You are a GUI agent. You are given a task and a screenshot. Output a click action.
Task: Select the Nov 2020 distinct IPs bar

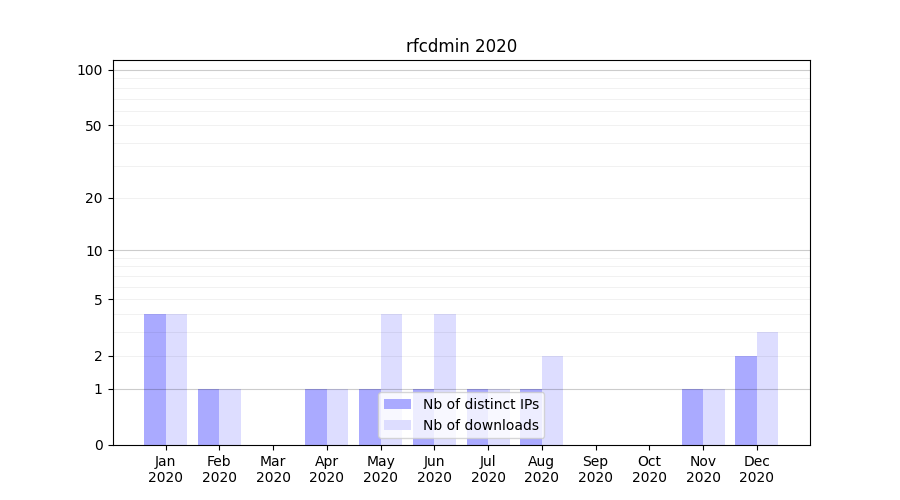[692, 417]
